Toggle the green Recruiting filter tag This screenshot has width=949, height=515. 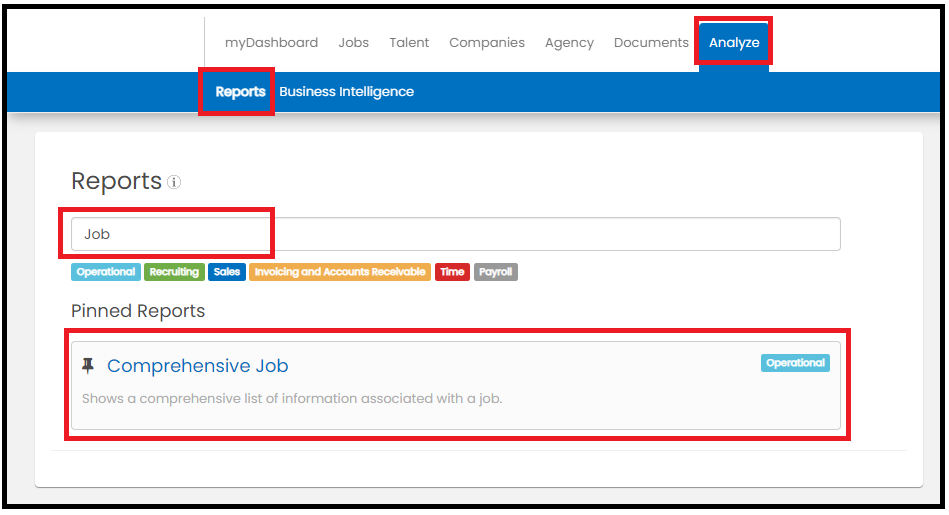click(x=174, y=272)
